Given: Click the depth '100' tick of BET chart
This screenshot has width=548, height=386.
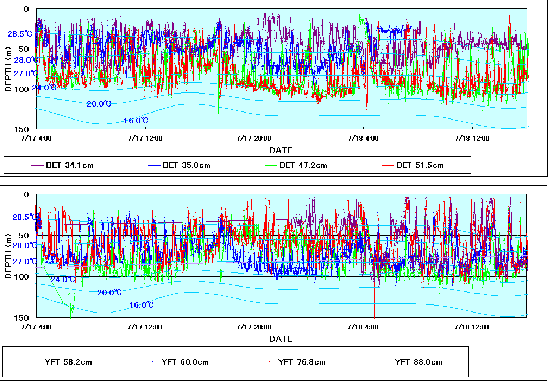Looking at the screenshot, I should tap(22, 90).
